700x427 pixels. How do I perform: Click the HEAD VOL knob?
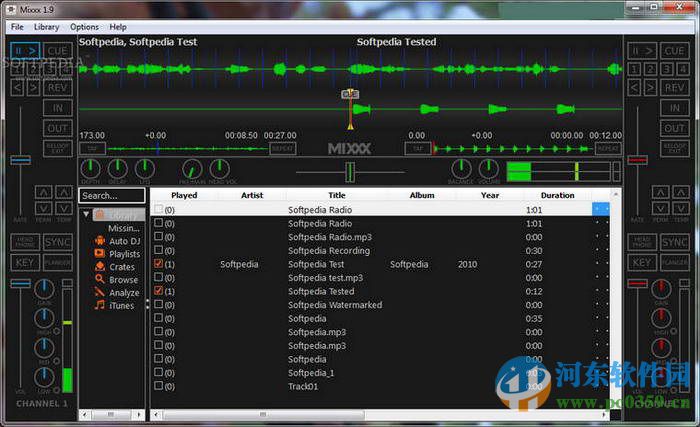coord(220,169)
